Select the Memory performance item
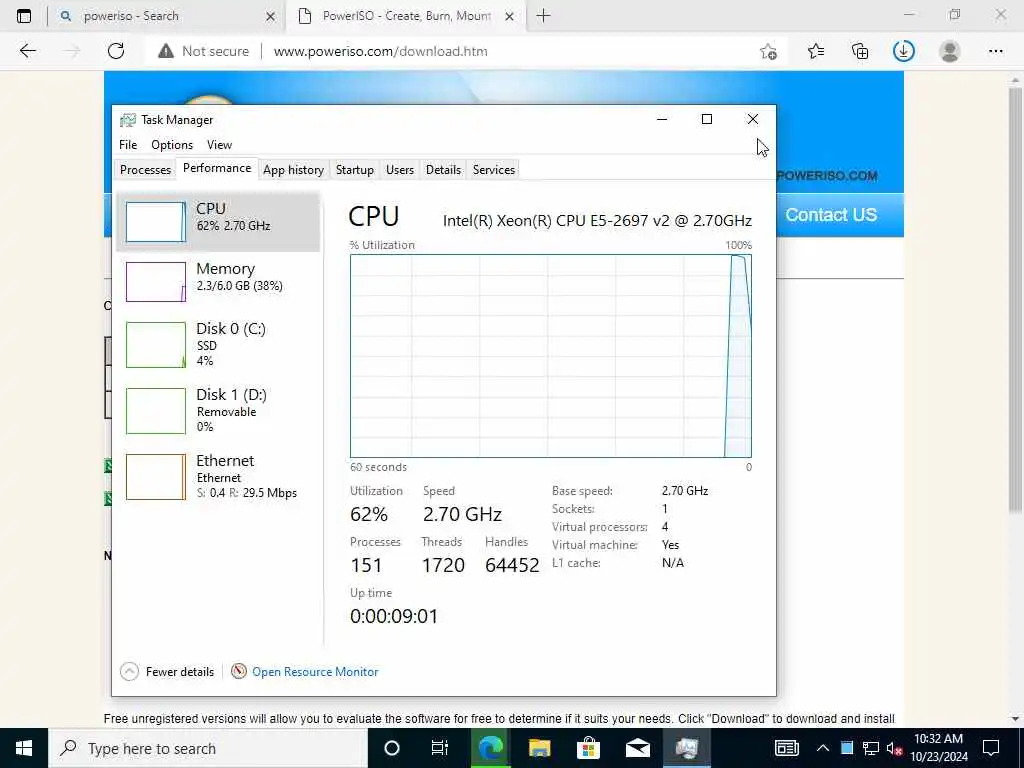 pos(218,281)
